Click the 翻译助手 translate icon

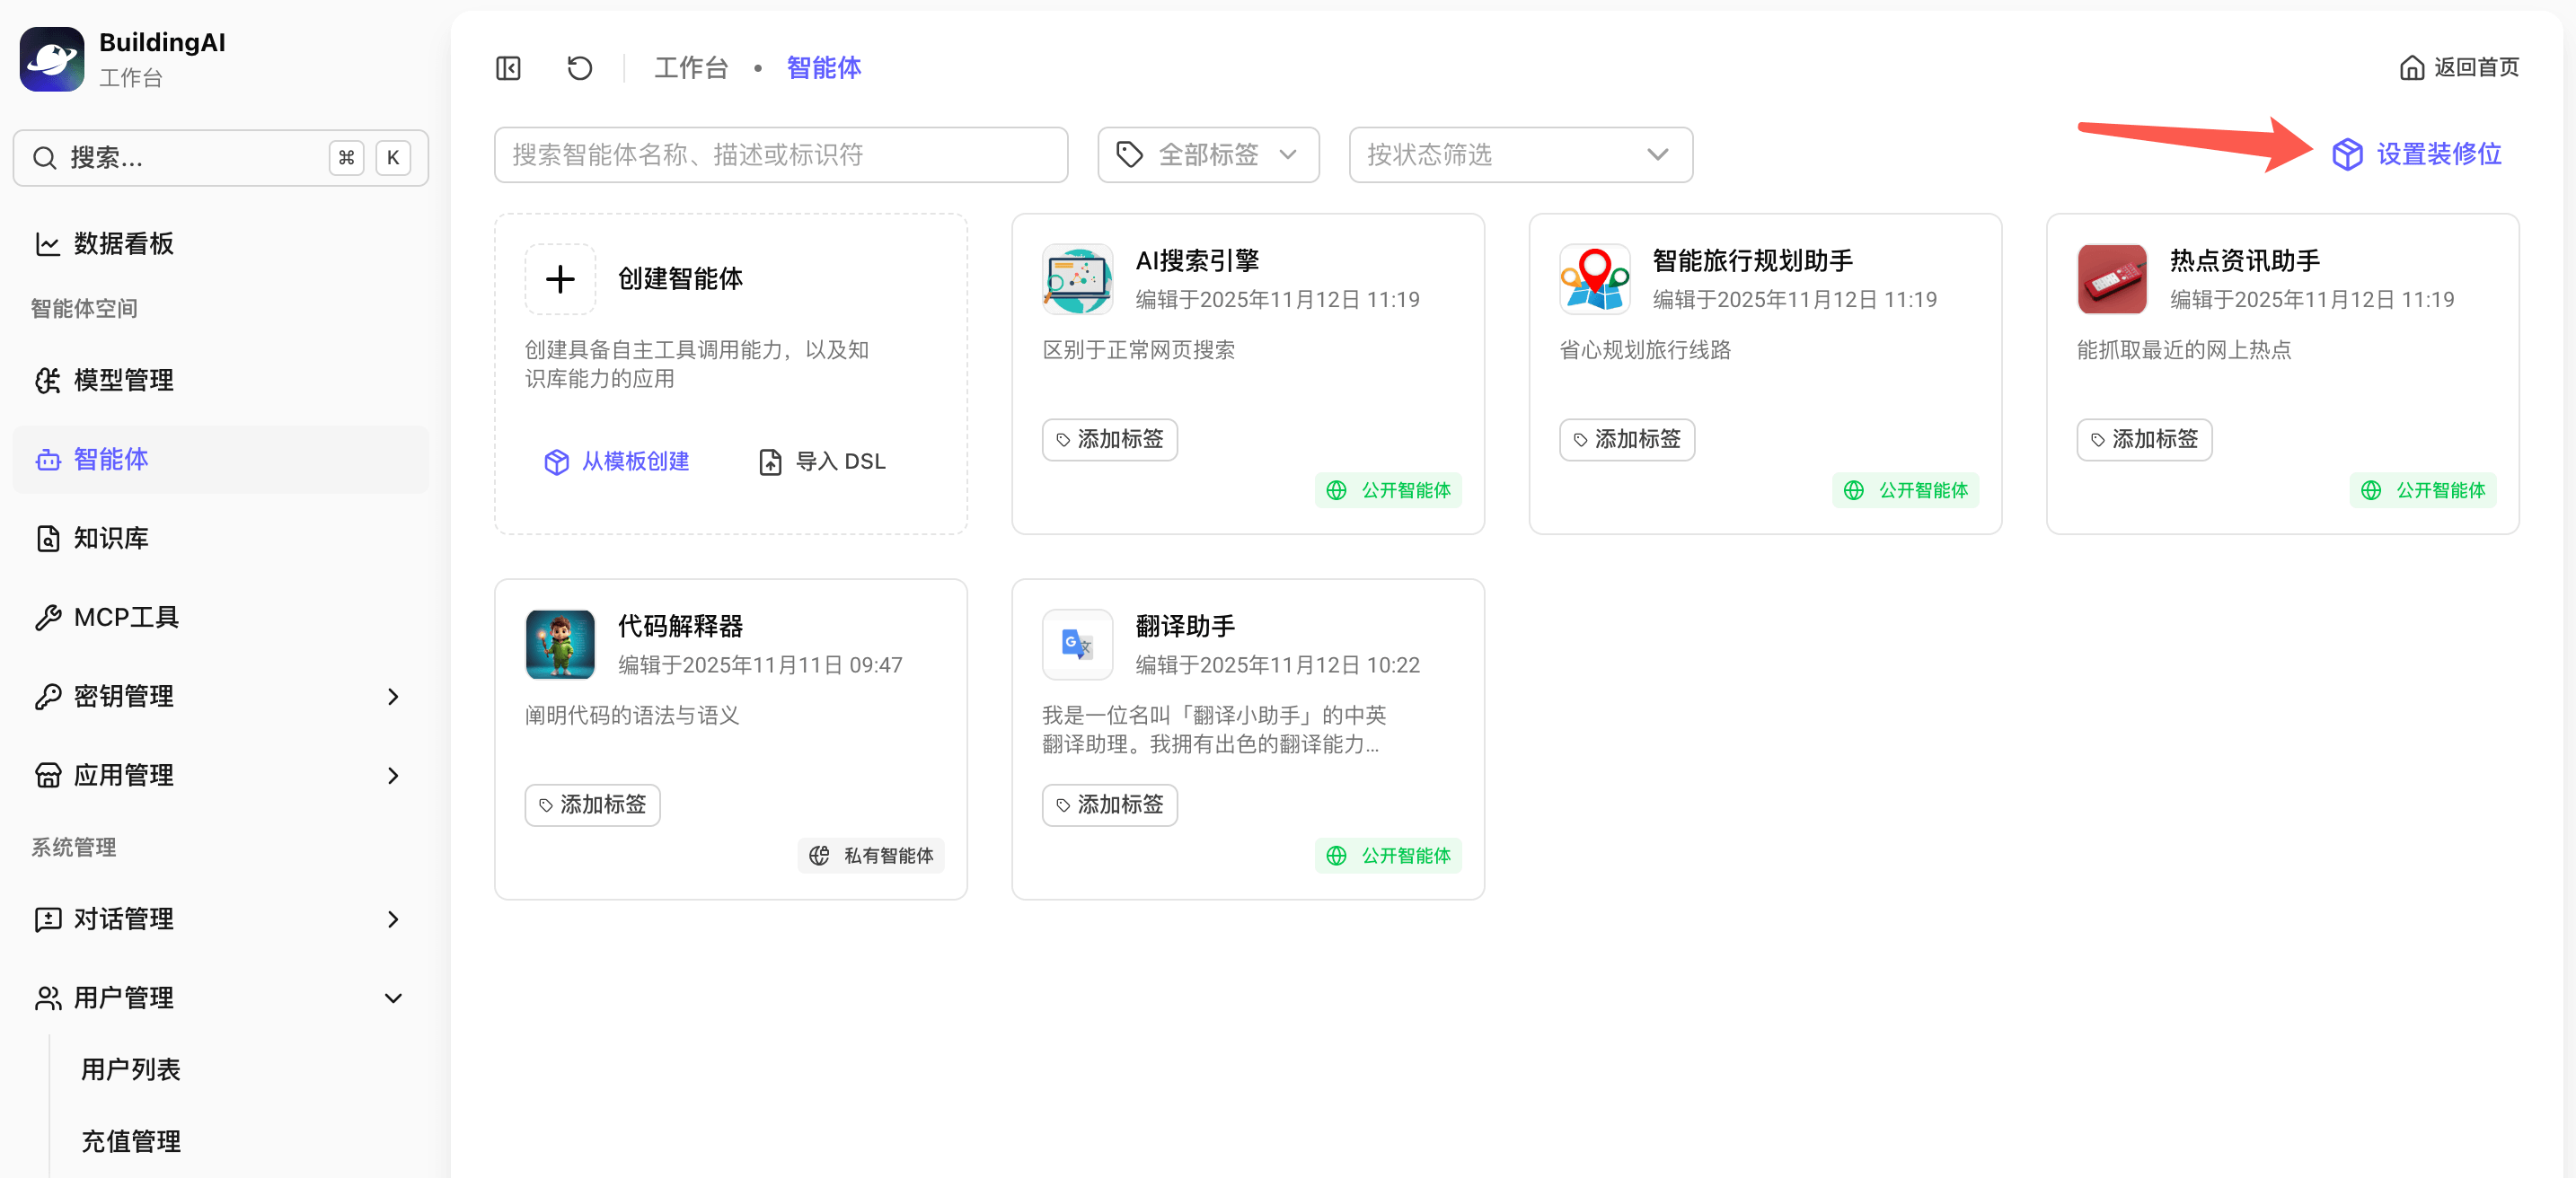click(1077, 644)
